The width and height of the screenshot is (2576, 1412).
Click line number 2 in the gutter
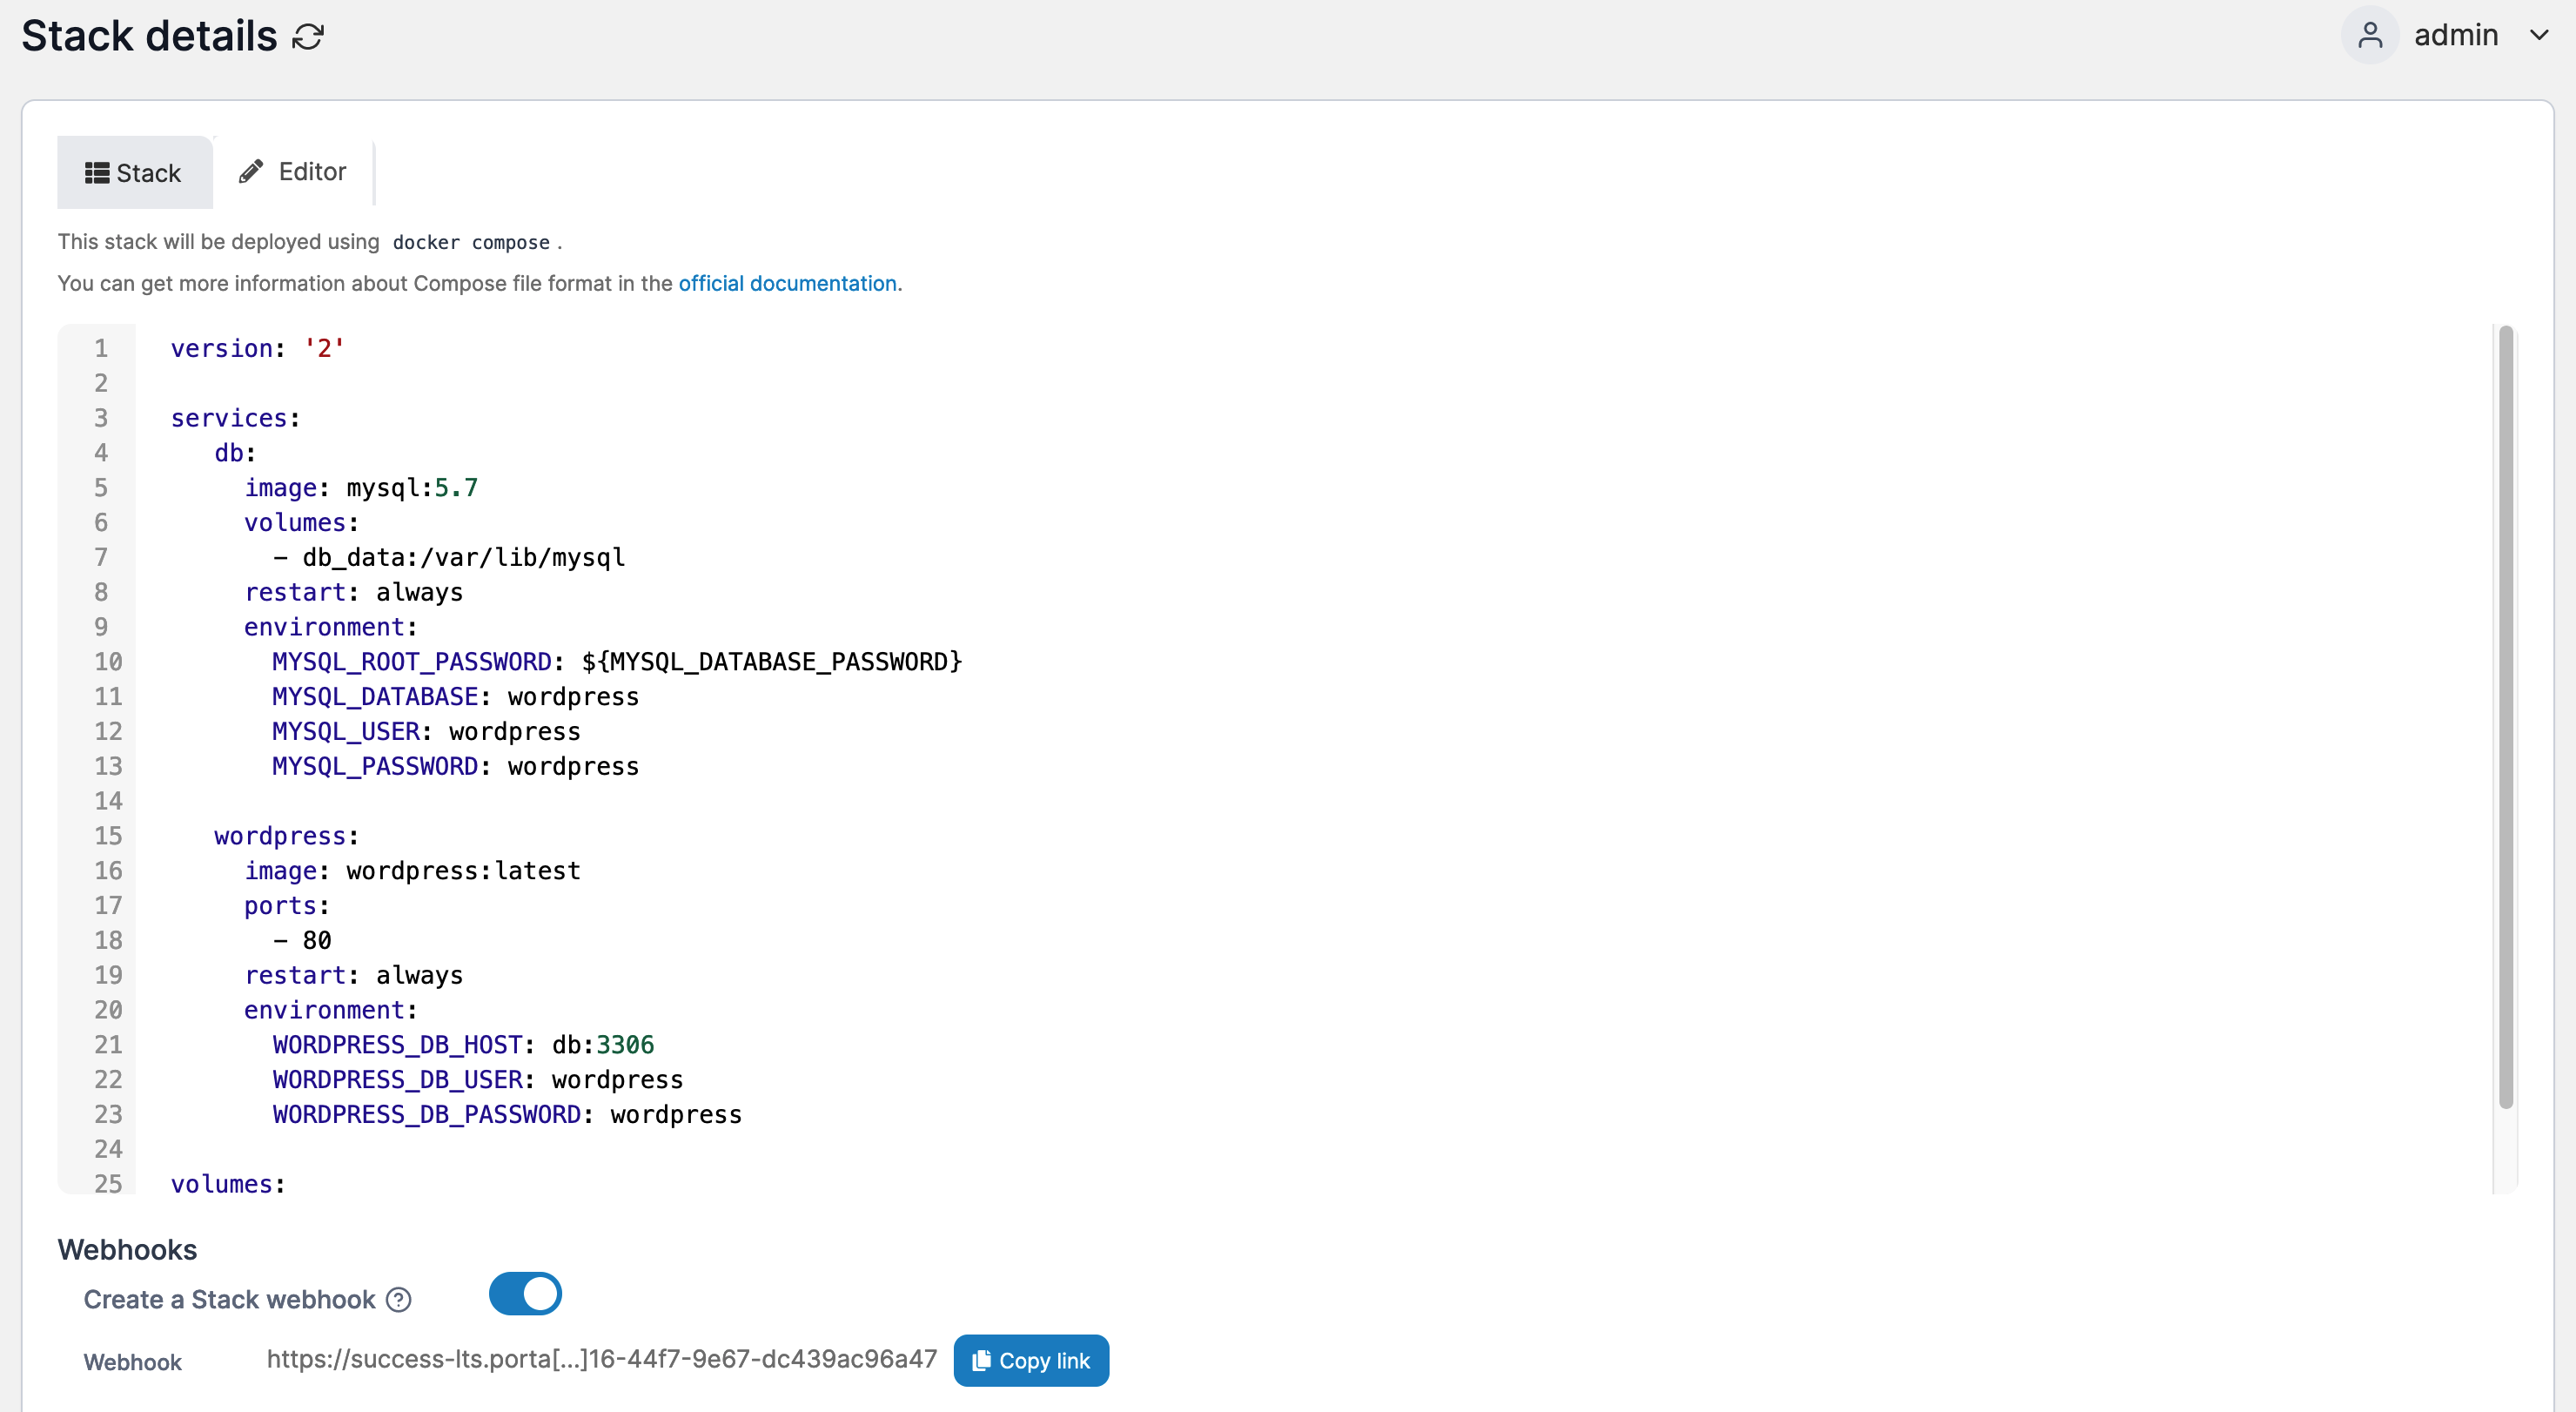pyautogui.click(x=101, y=383)
